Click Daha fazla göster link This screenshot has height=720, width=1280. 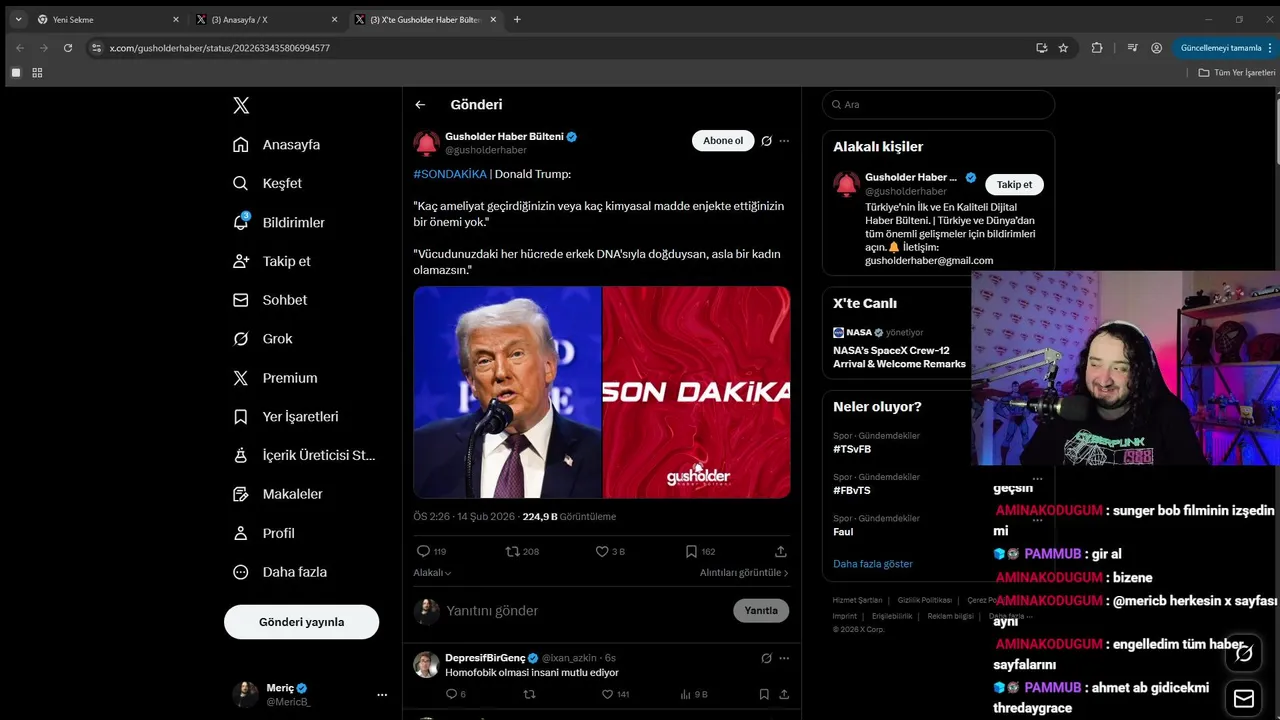(873, 564)
